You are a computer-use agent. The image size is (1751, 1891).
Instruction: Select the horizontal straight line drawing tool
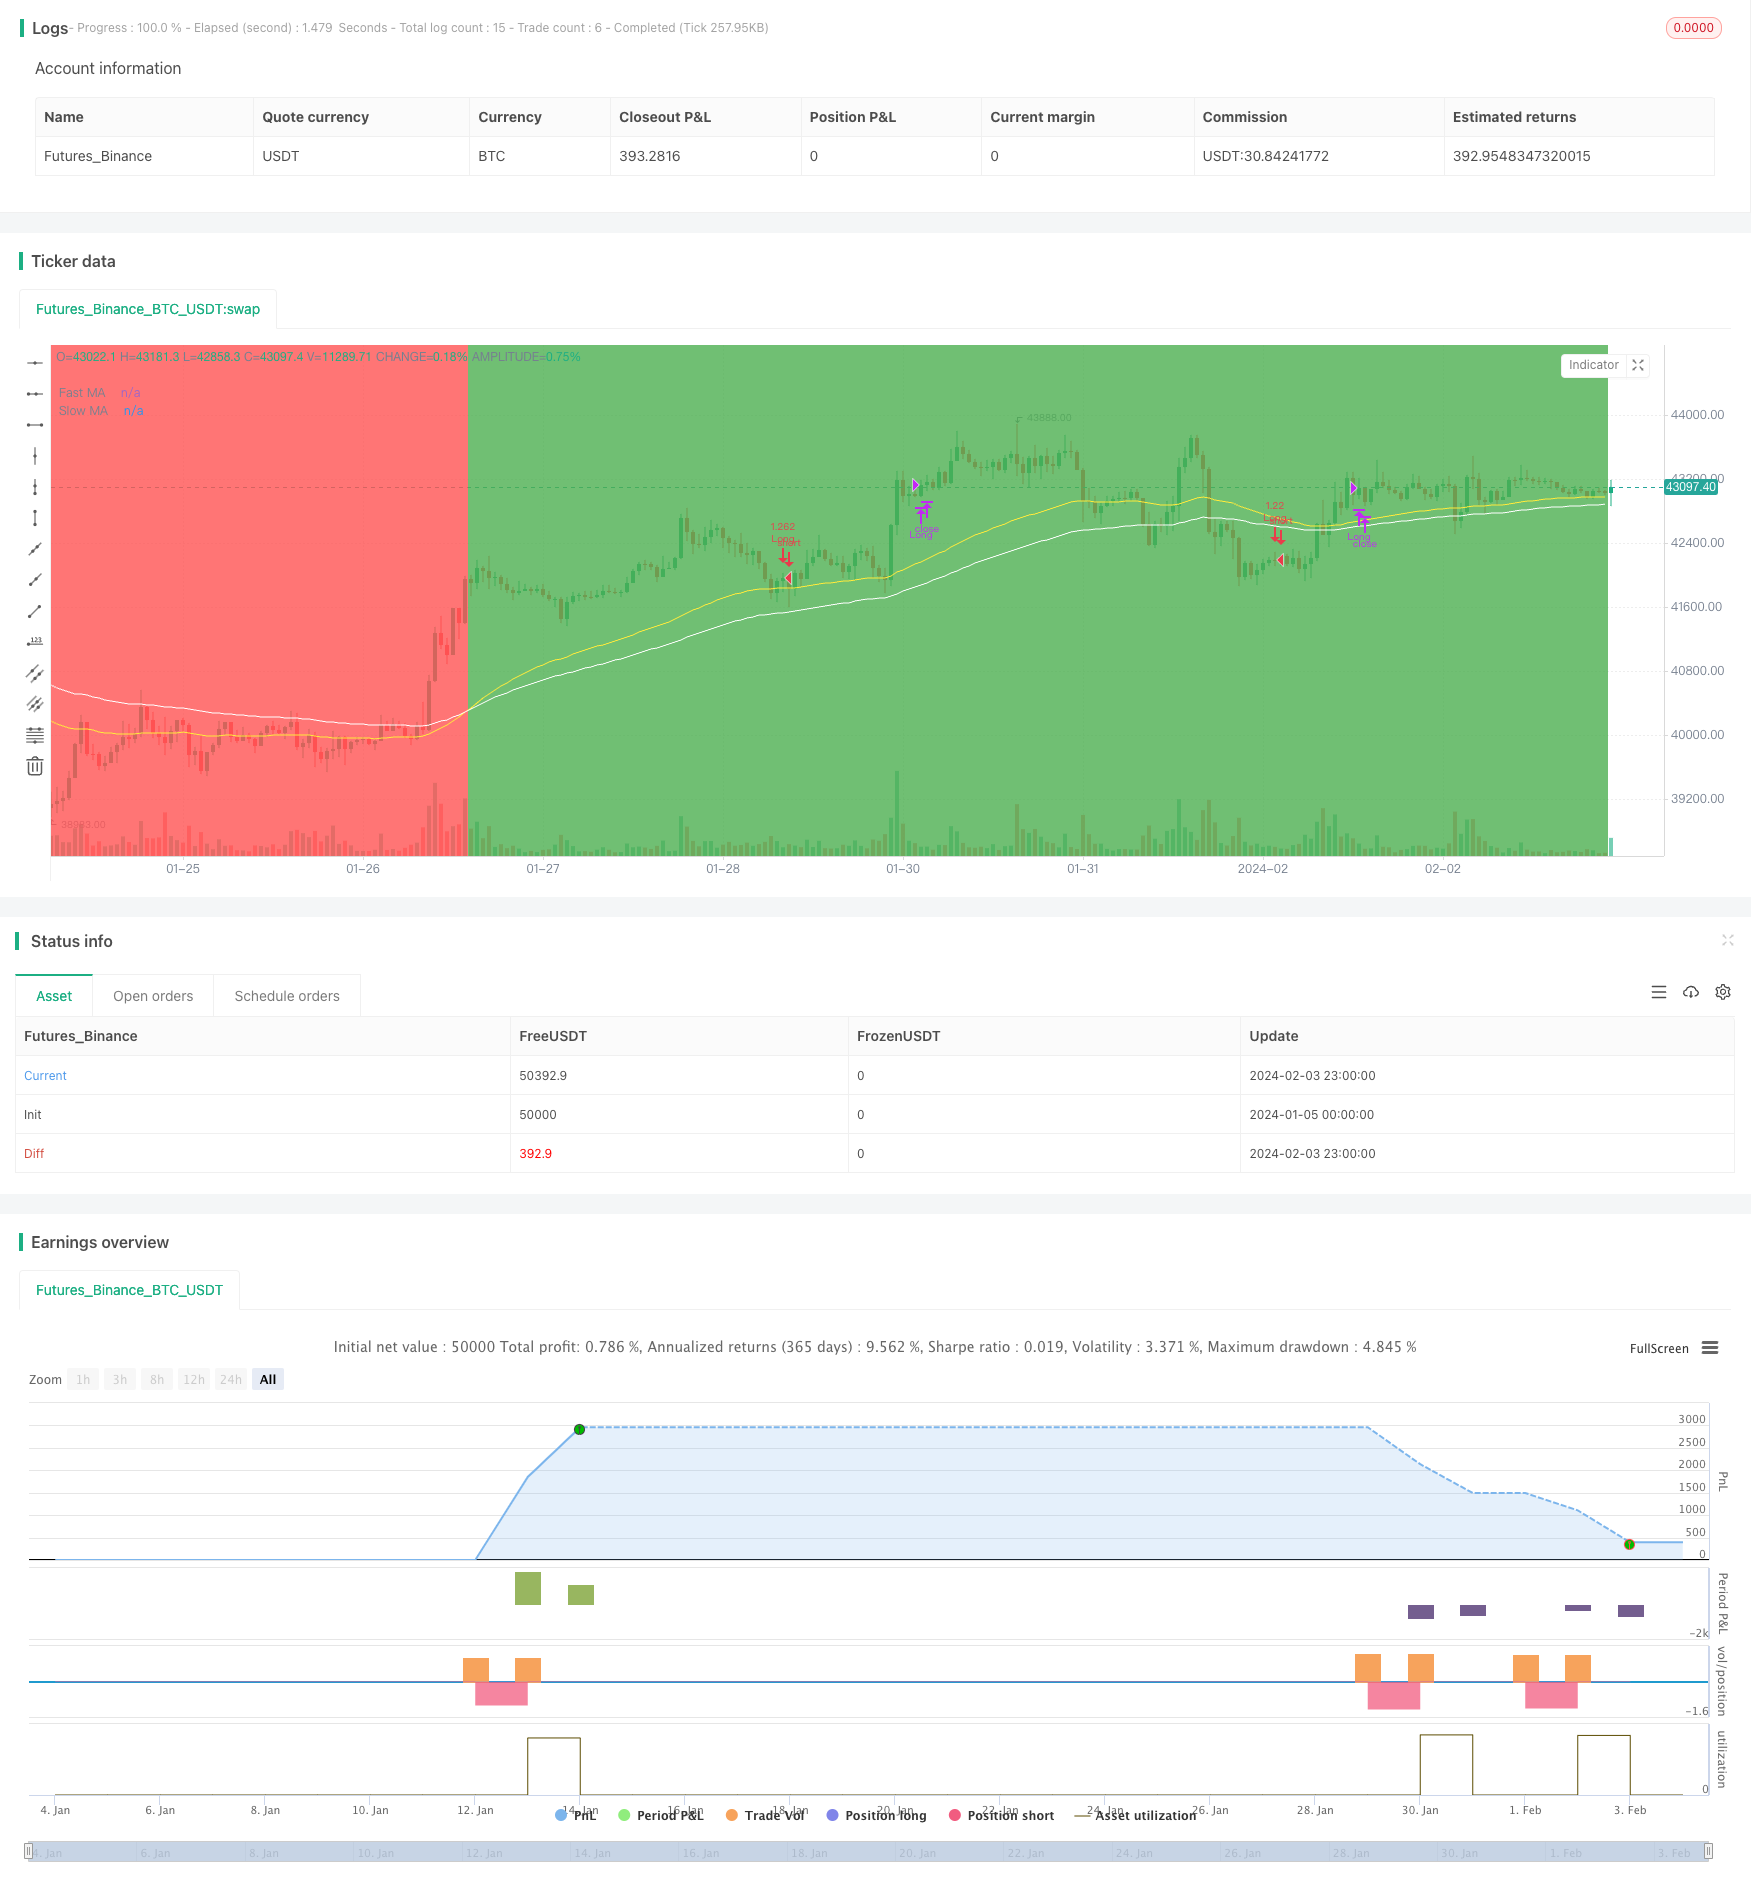pyautogui.click(x=35, y=363)
